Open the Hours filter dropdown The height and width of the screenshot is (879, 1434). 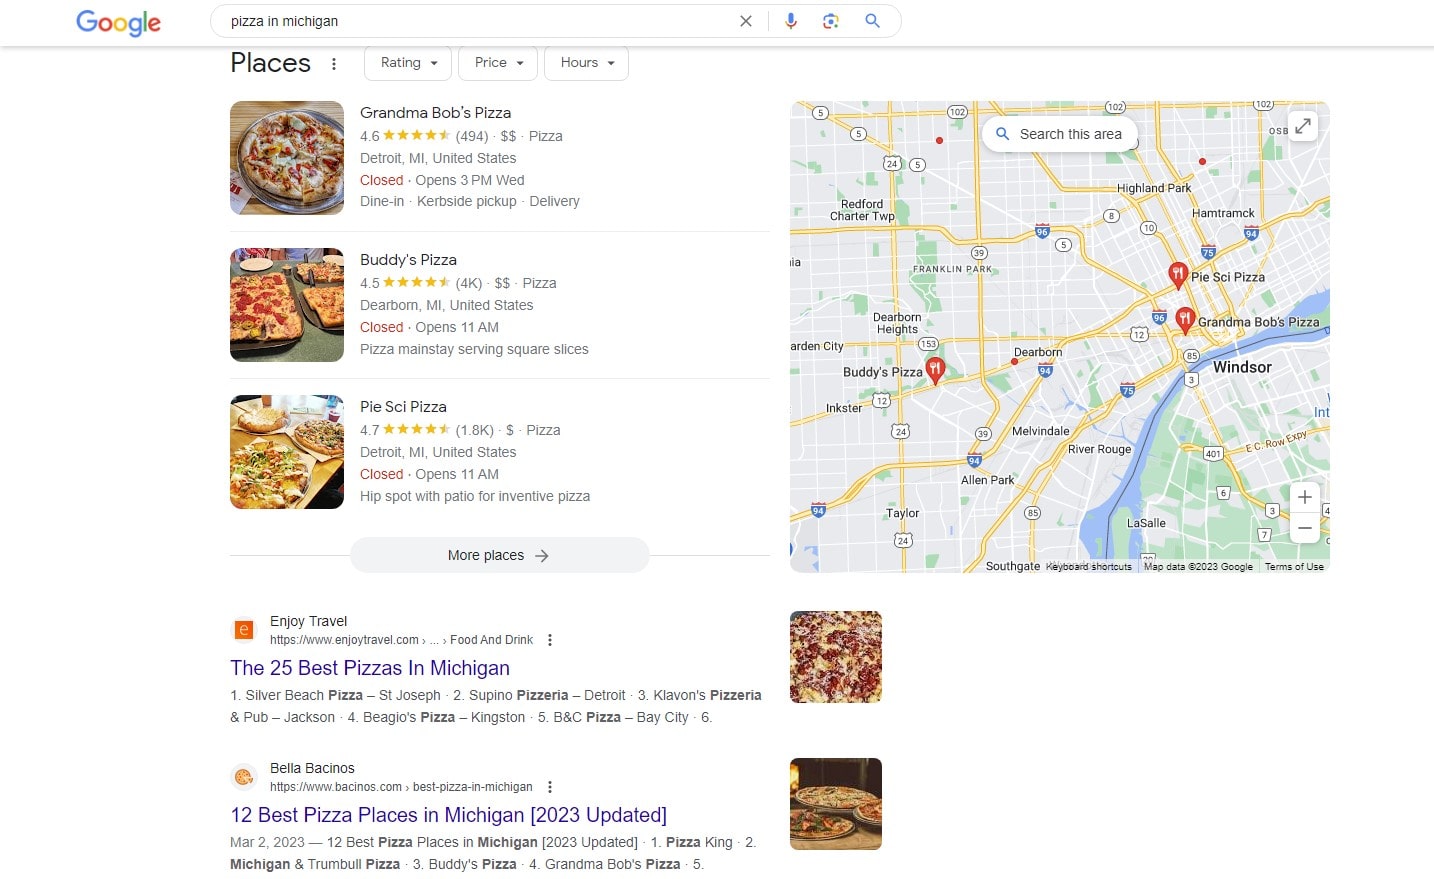click(x=585, y=62)
